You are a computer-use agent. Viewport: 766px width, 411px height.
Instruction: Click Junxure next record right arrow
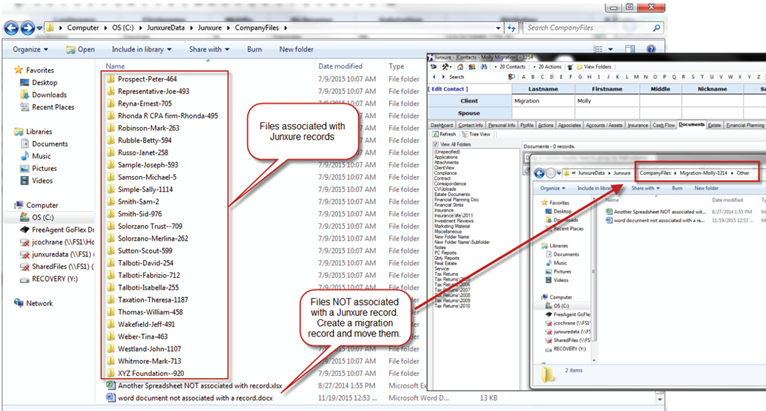point(444,77)
